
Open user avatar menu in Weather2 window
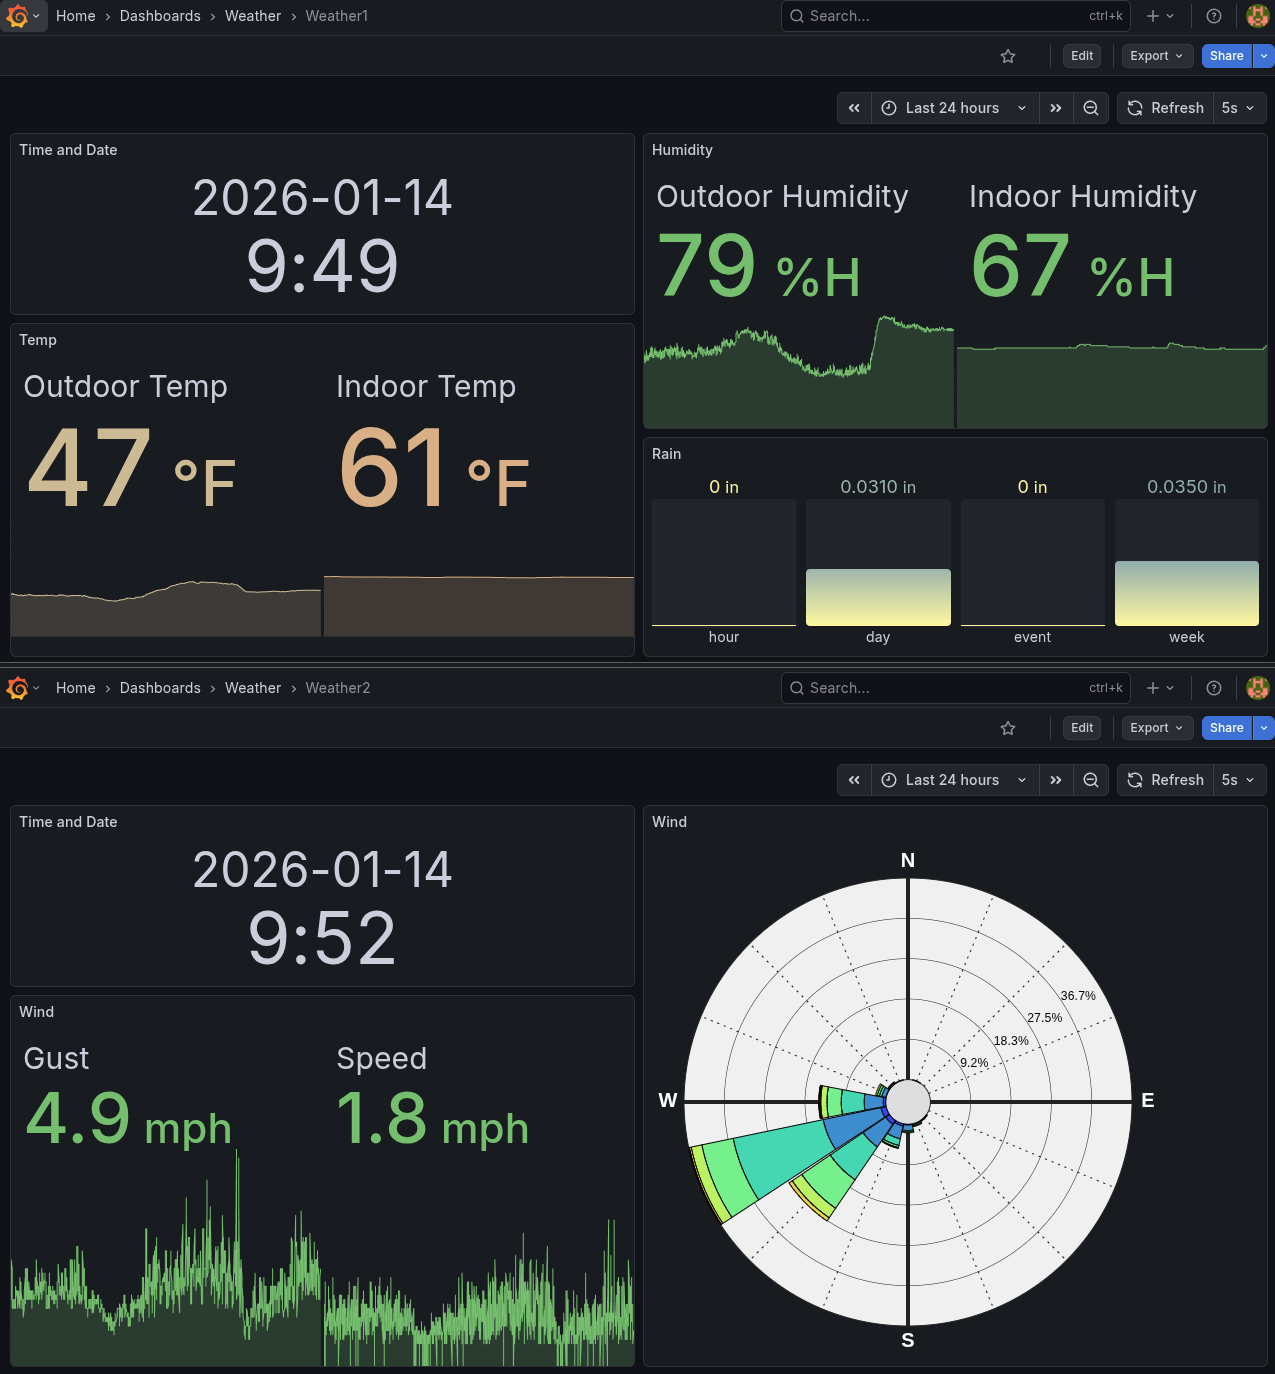click(1258, 688)
